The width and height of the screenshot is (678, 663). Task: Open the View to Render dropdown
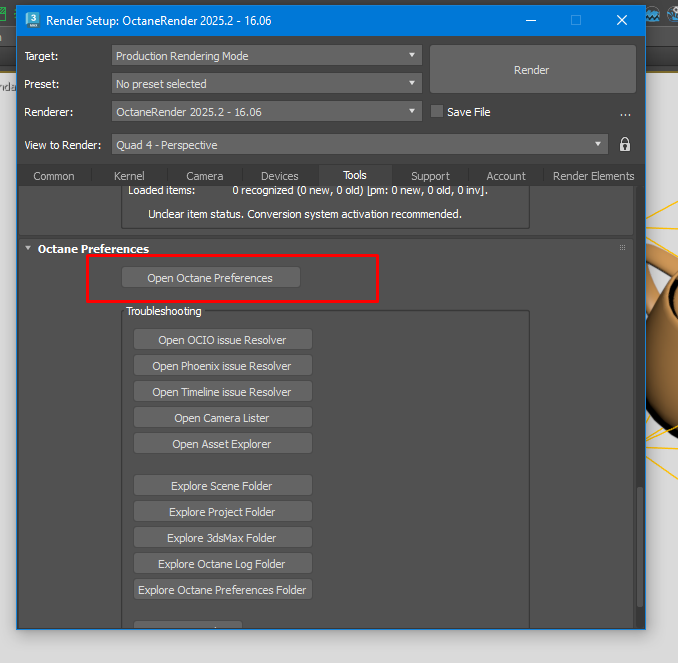[360, 144]
